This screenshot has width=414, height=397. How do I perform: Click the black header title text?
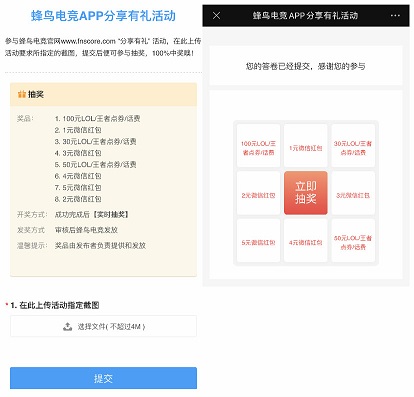305,15
